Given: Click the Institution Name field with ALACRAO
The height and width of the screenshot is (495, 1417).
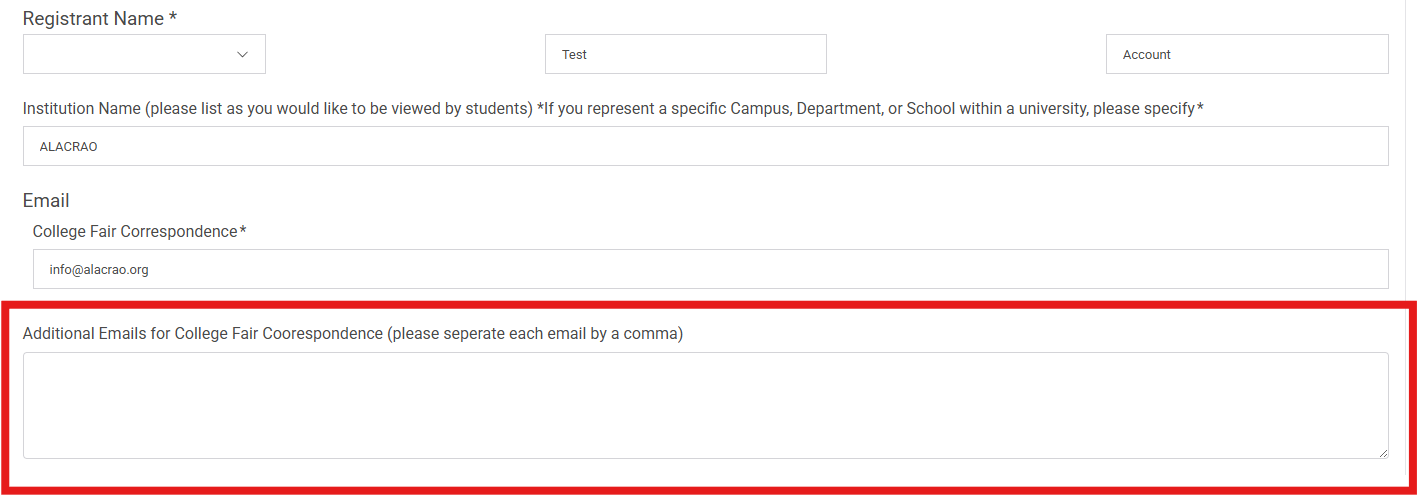Looking at the screenshot, I should [x=706, y=146].
